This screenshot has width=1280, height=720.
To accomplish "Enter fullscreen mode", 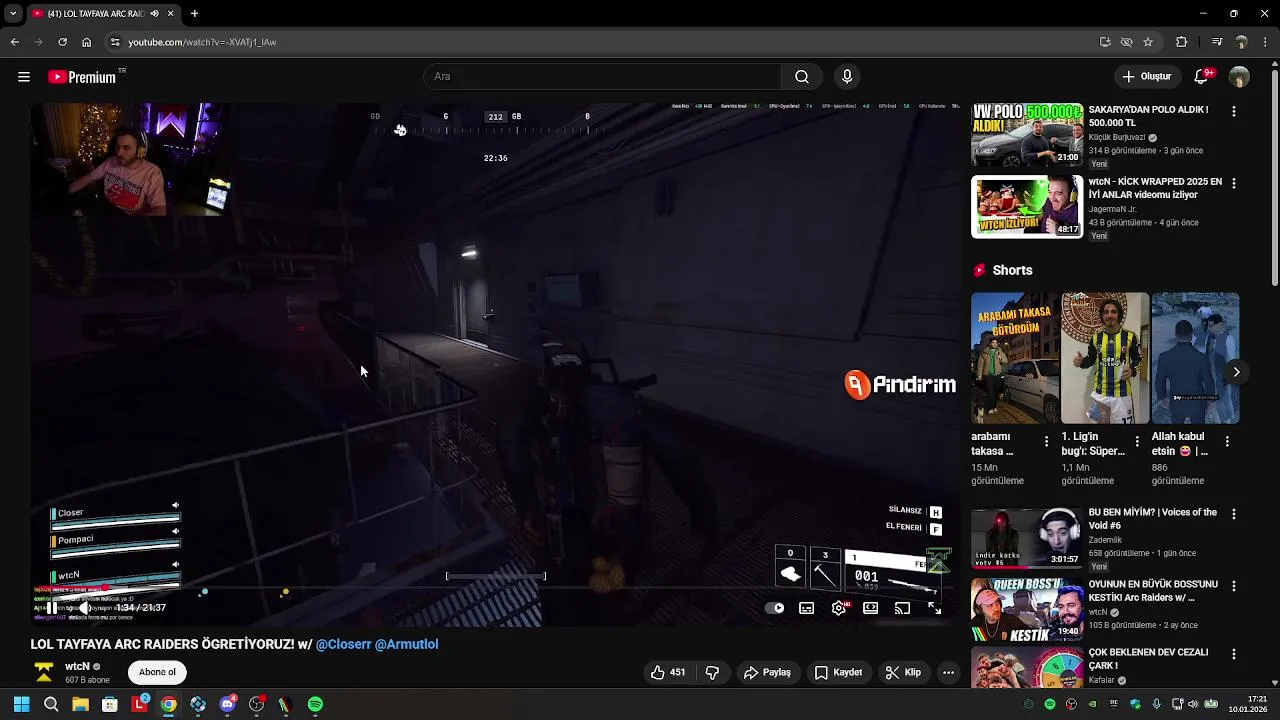I will point(934,608).
